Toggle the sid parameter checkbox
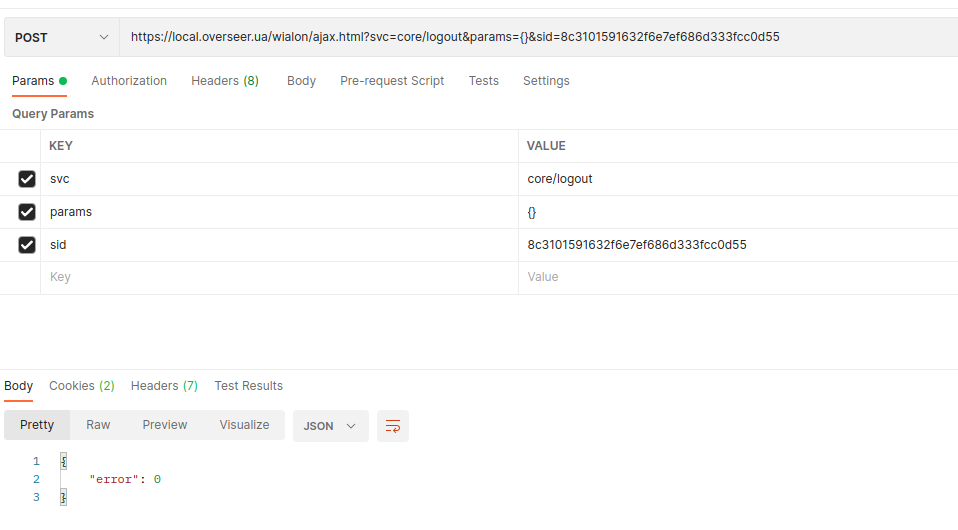The image size is (958, 530). 27,245
